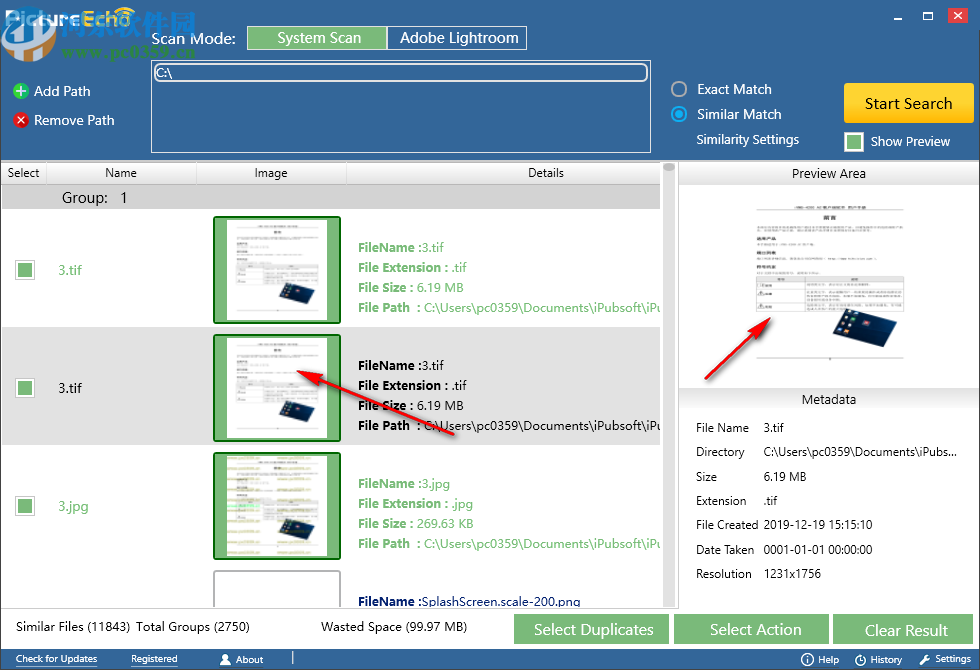The width and height of the screenshot is (980, 670).
Task: Switch to System Scan mode
Action: point(318,38)
